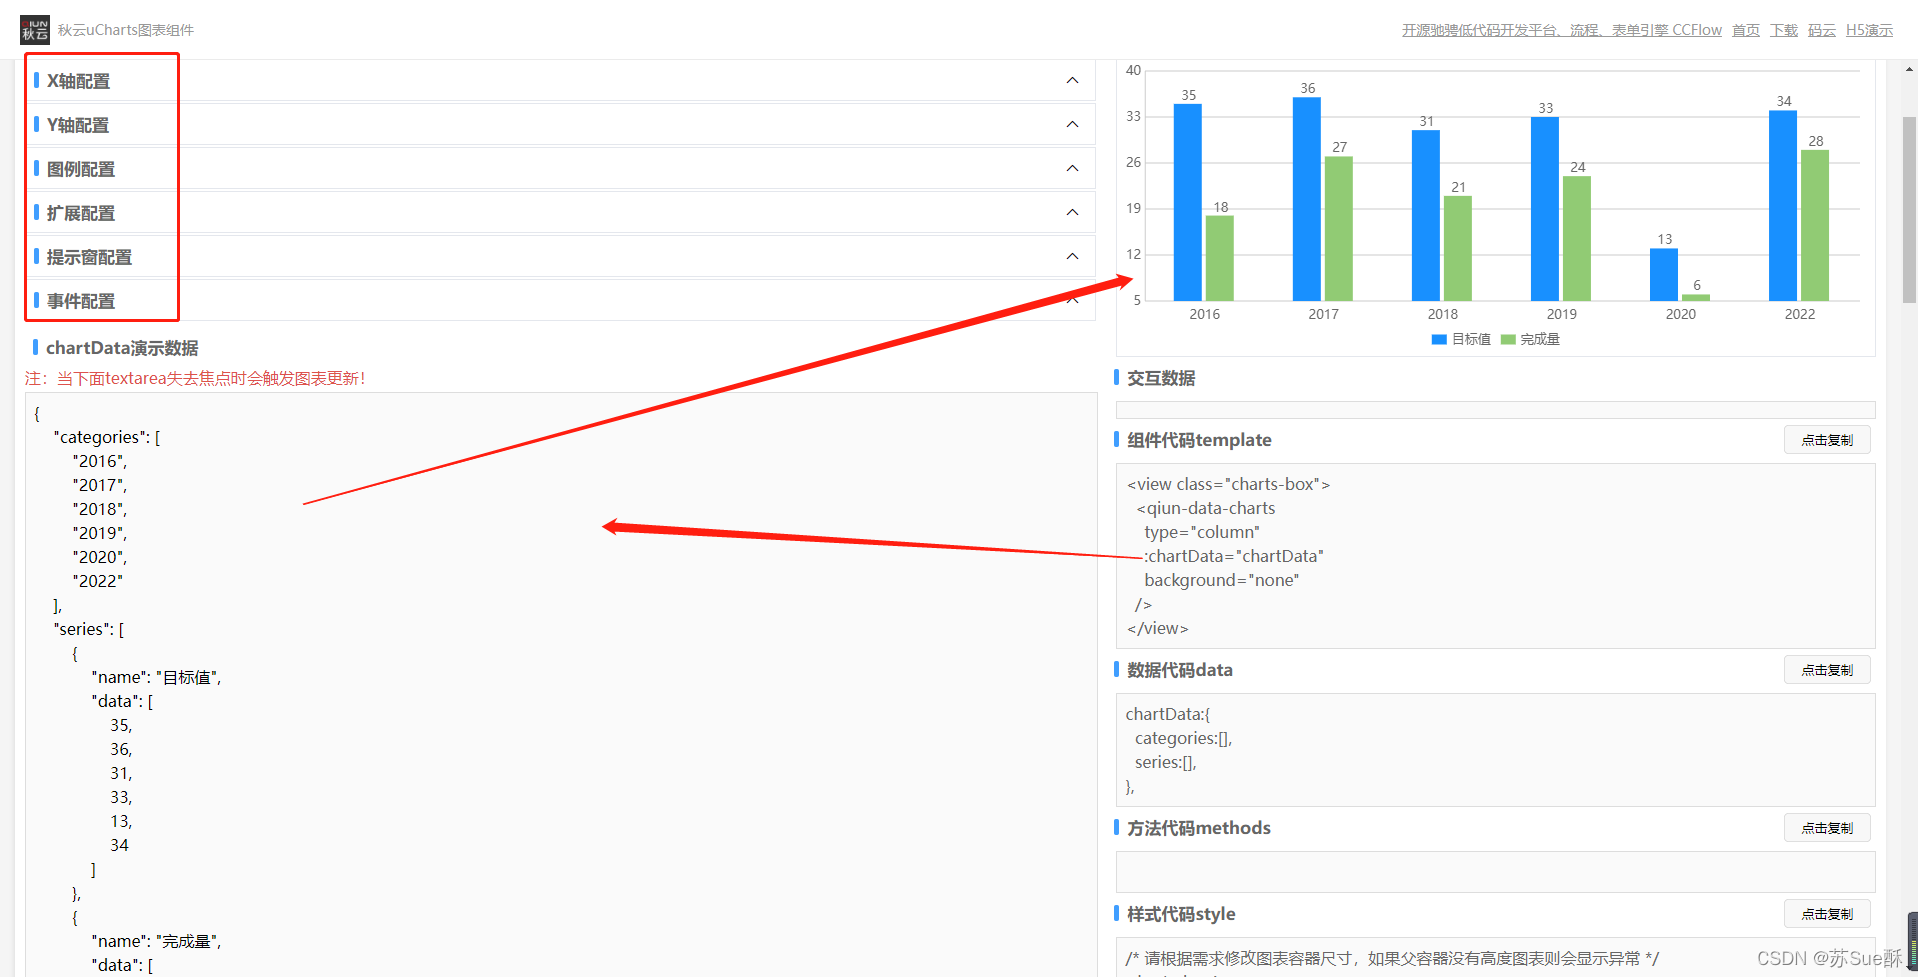Collapse the 提示窗配置 section chevron

[x=1072, y=256]
